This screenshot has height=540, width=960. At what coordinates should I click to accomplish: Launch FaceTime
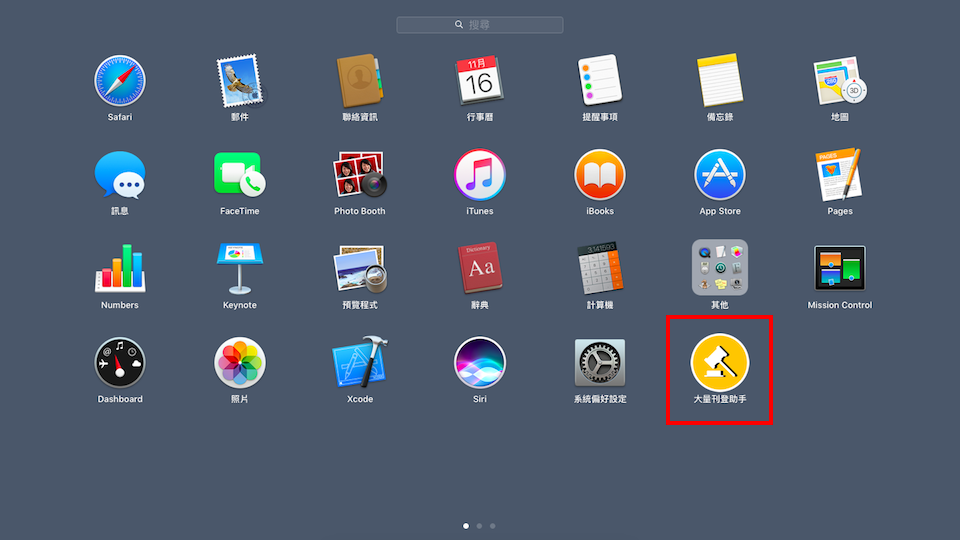(x=240, y=175)
